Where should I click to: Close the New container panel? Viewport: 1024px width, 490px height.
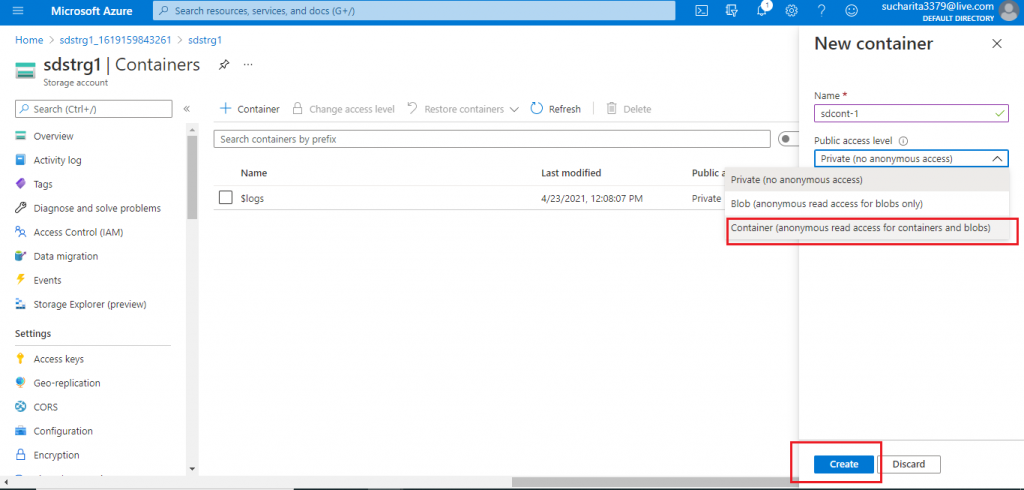tap(997, 44)
